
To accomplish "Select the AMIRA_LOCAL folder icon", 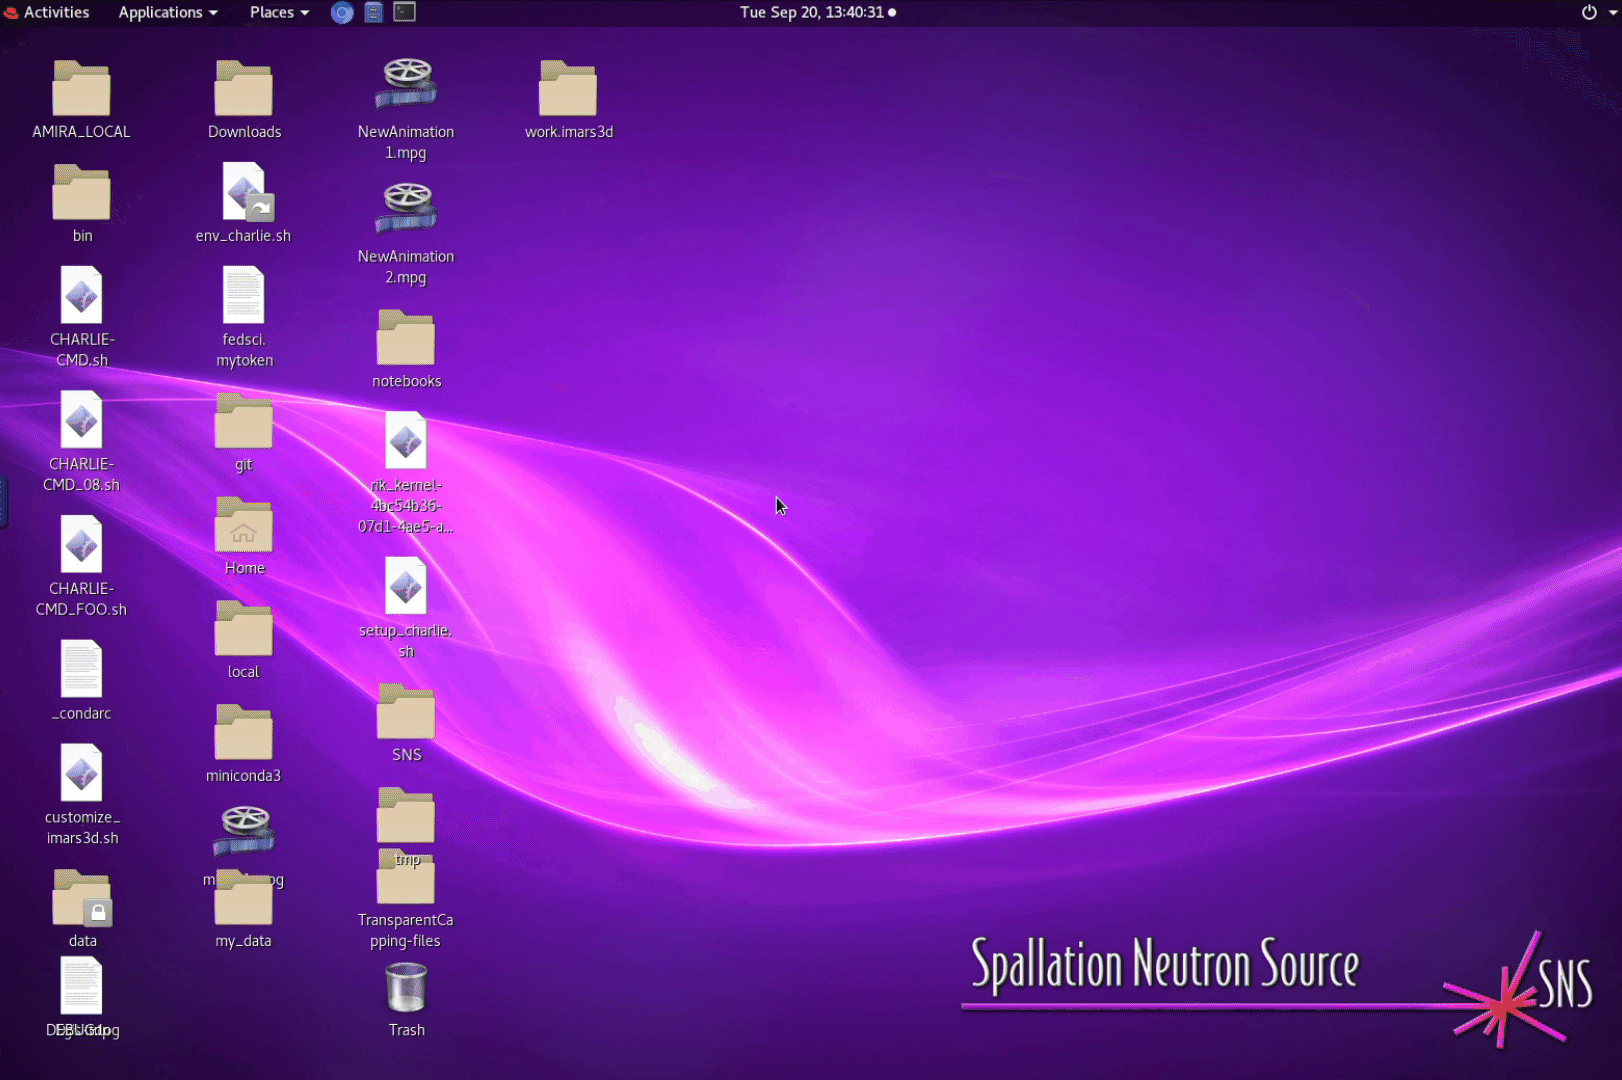I will [x=81, y=90].
